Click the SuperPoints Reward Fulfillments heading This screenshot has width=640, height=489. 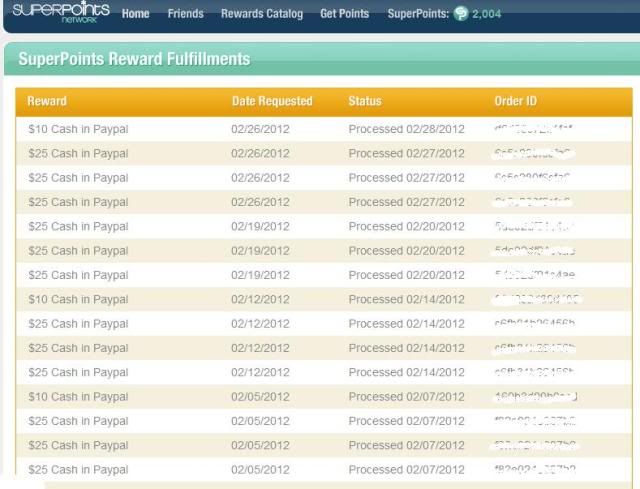pos(134,59)
